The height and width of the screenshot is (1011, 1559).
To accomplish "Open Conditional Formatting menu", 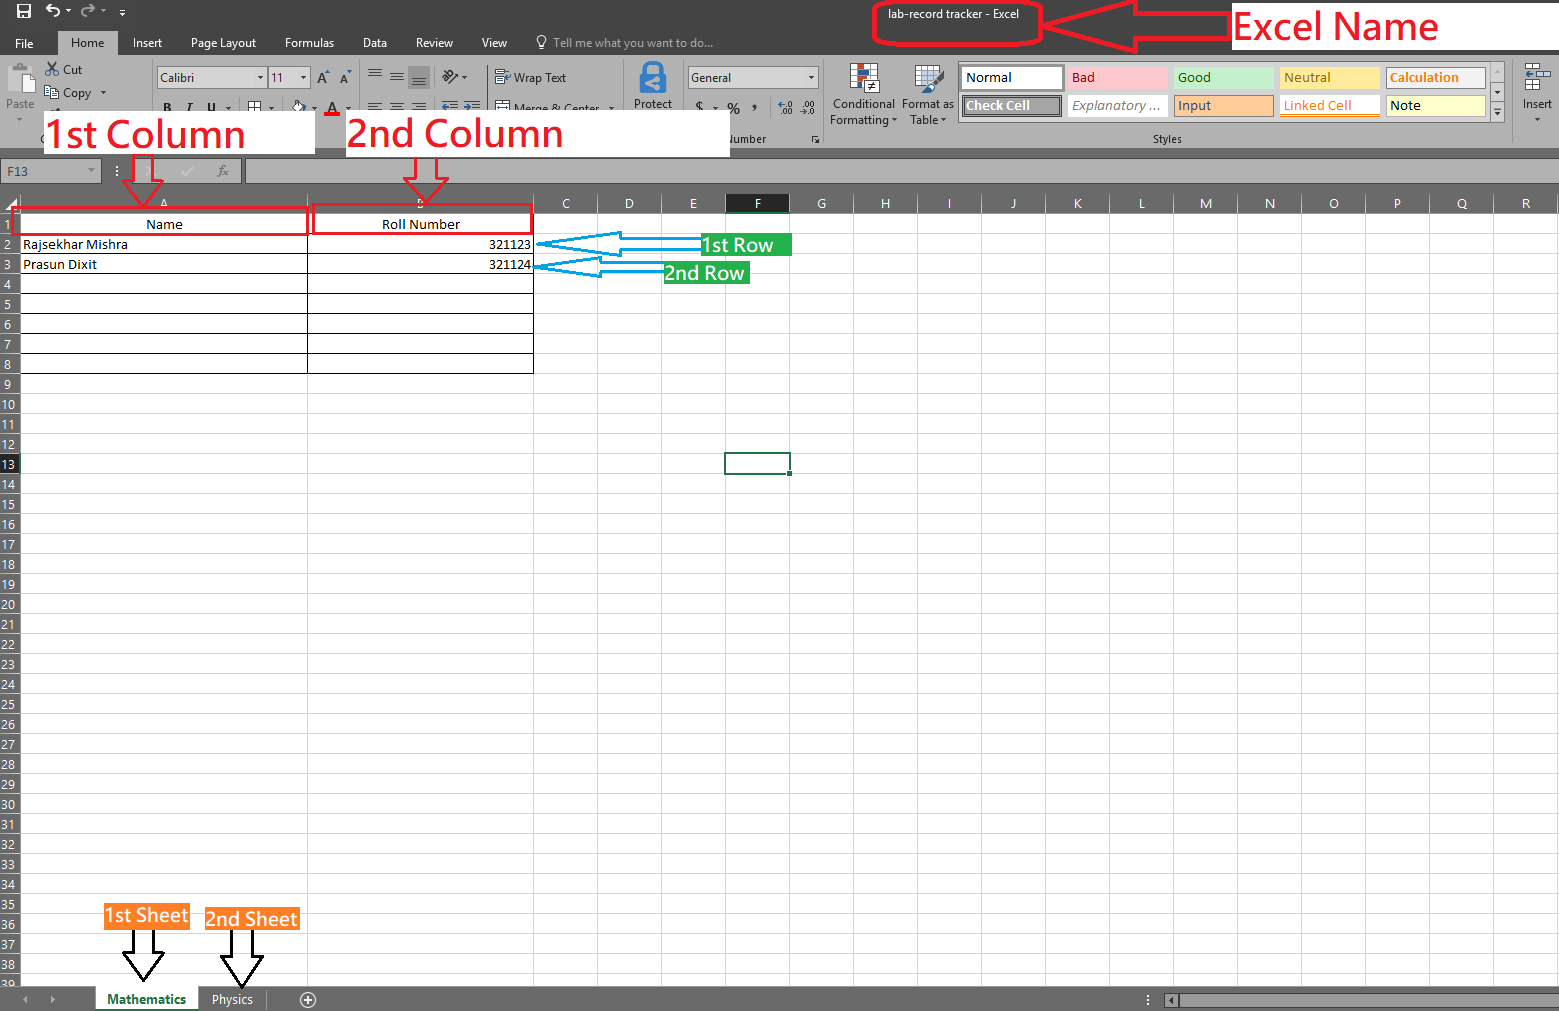I will (x=863, y=96).
